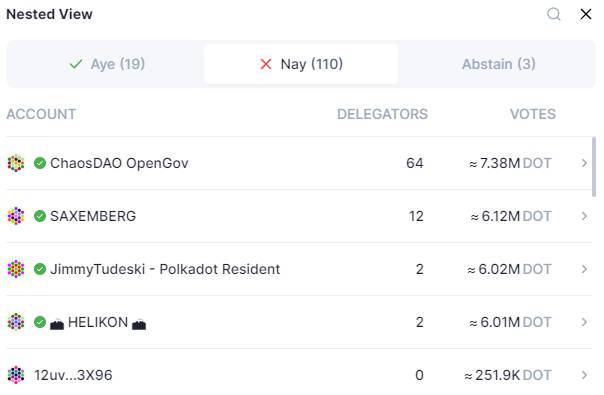604x395 pixels.
Task: Select the Nay (110) tab
Action: pyautogui.click(x=301, y=64)
